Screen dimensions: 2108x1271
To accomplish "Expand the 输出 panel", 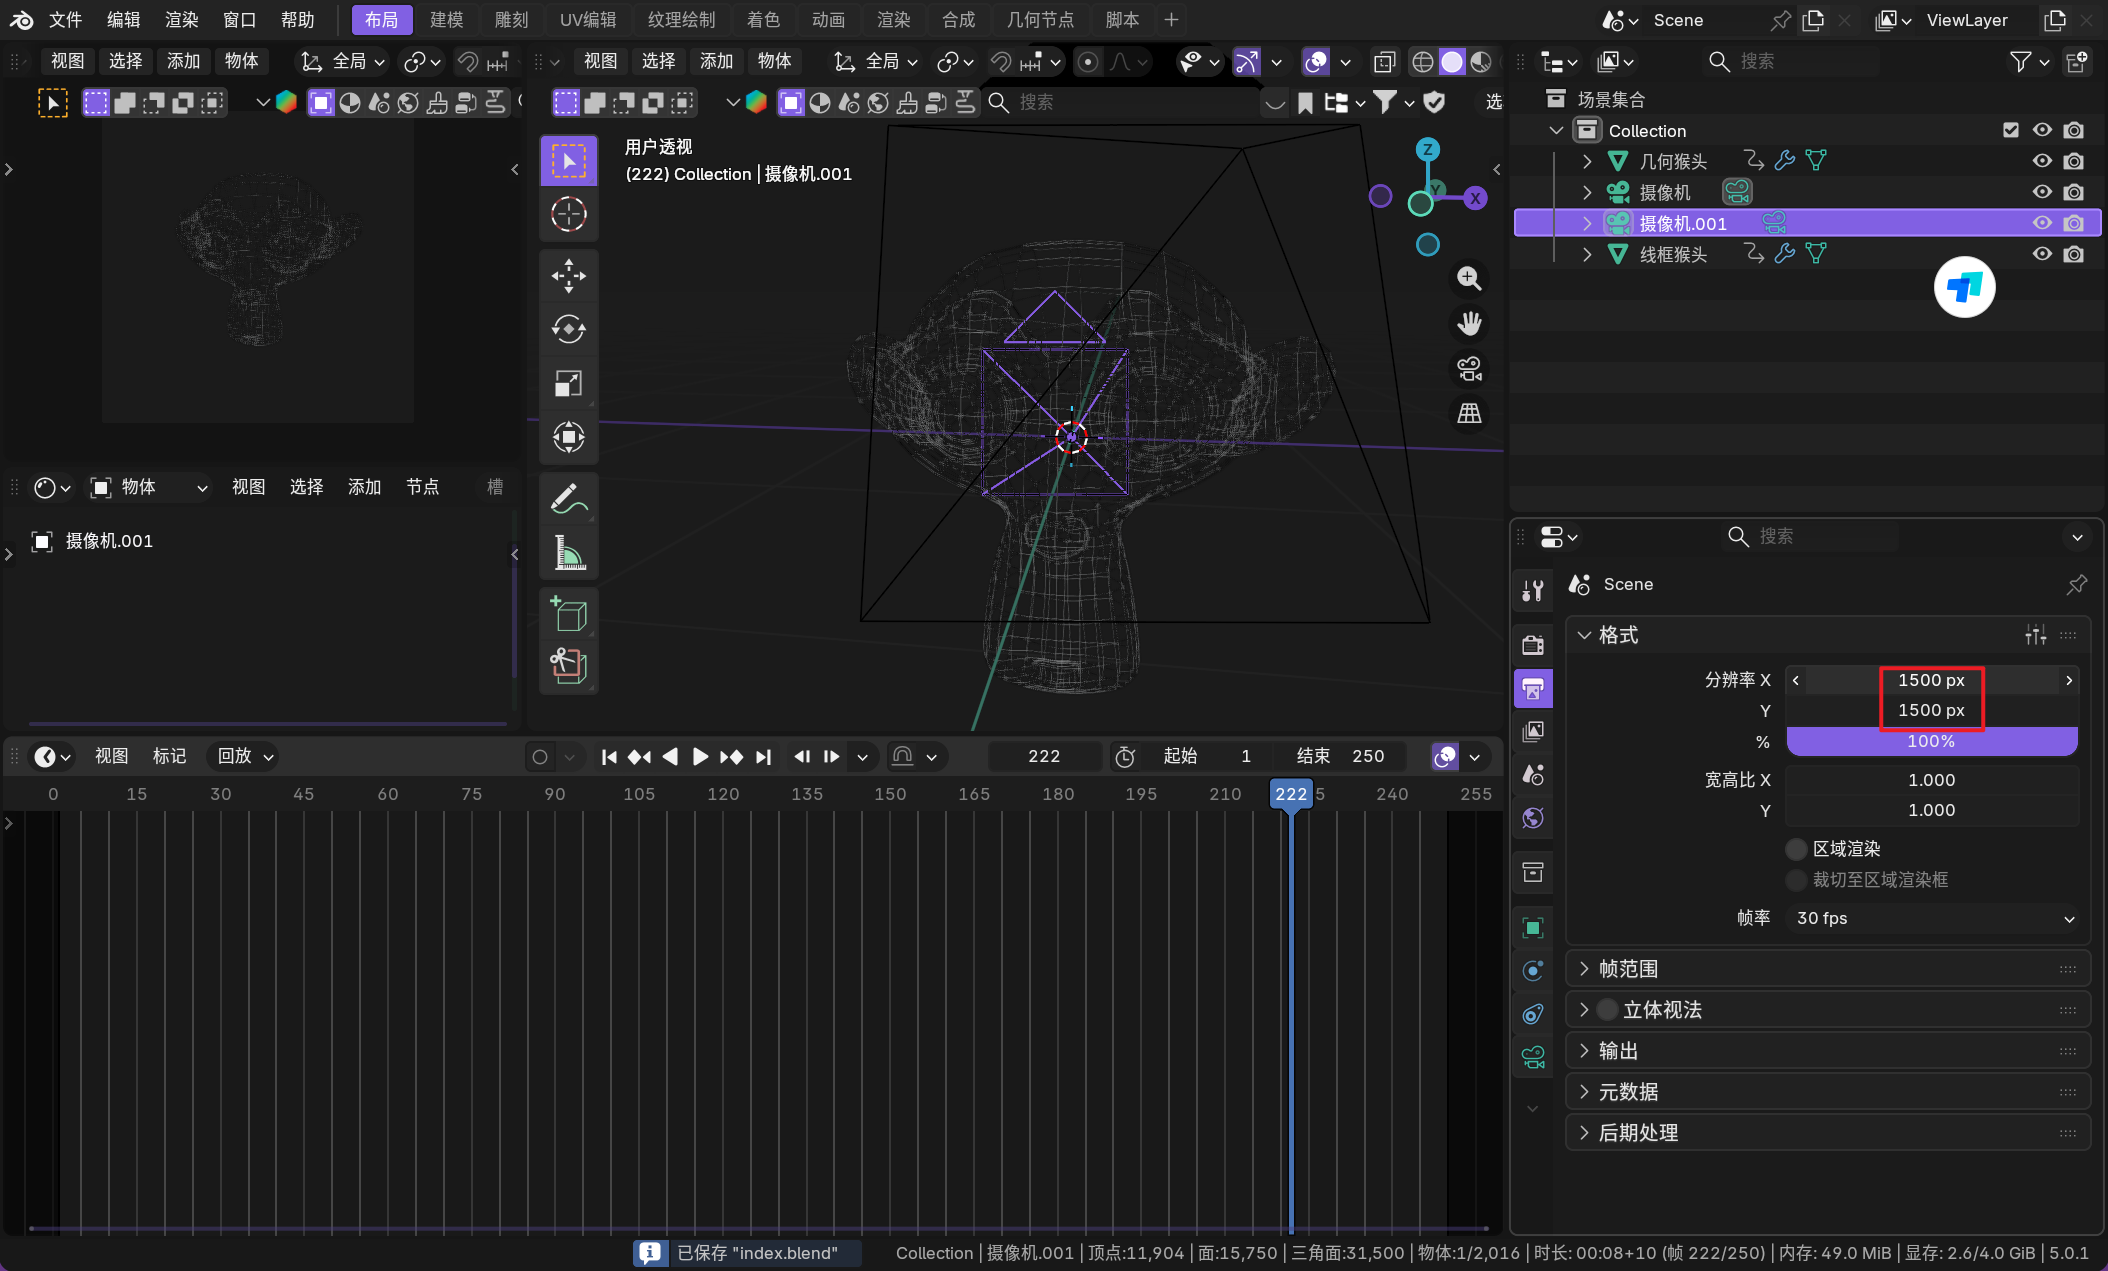I will [x=1618, y=1051].
